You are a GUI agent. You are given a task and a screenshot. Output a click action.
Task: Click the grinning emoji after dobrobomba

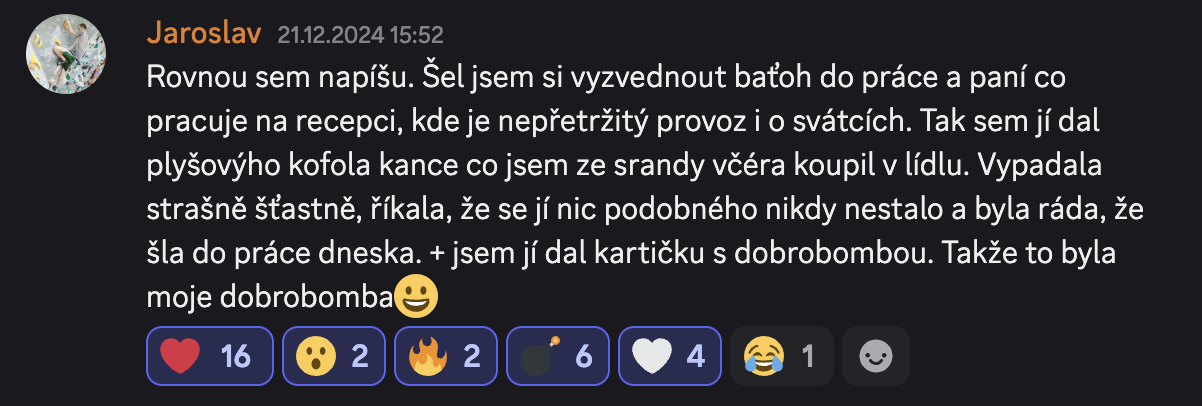418,297
